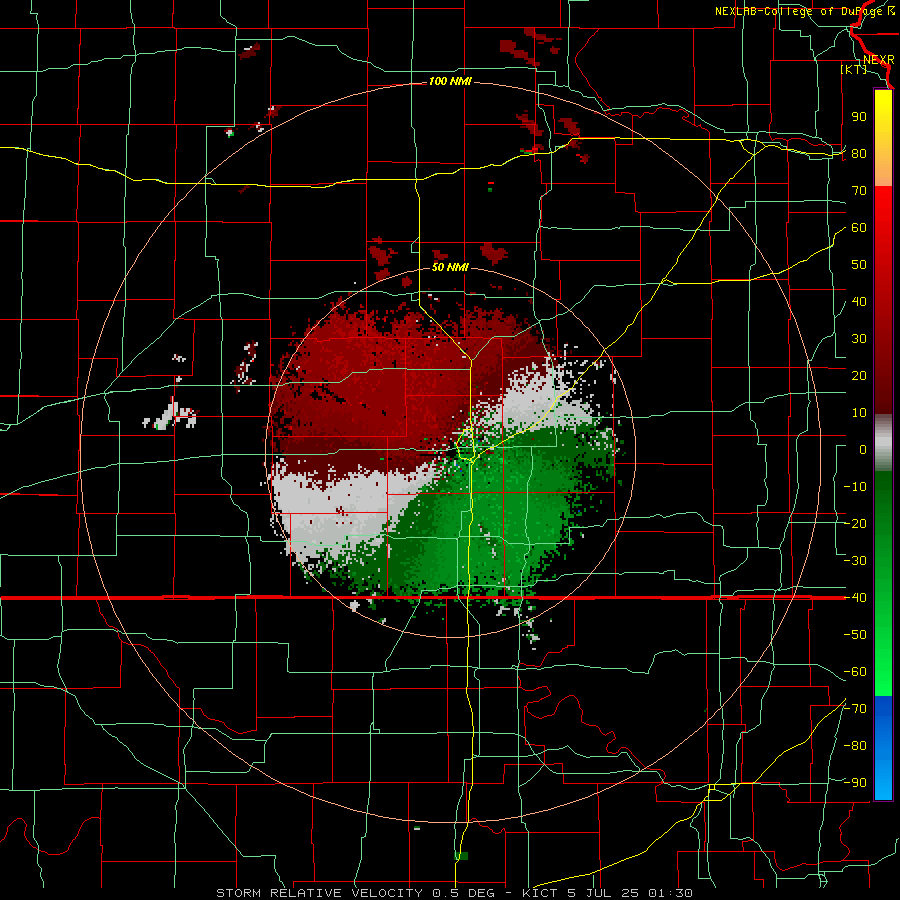Select the 80 value on velocity scale
Viewport: 900px width, 900px height.
coord(859,154)
